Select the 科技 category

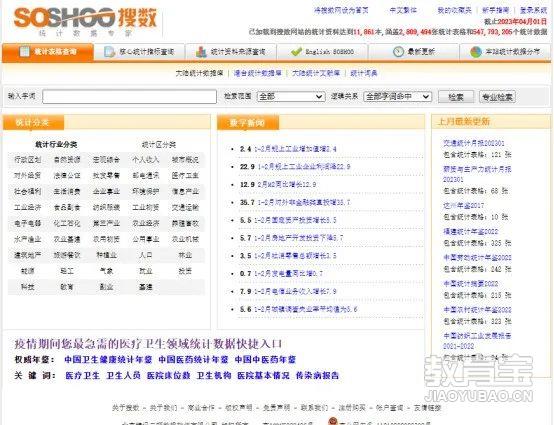pos(28,287)
